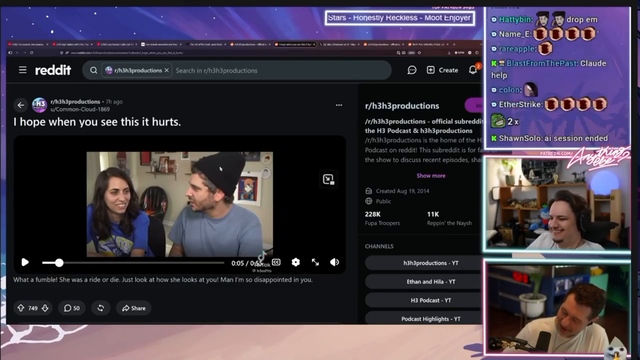The height and width of the screenshot is (360, 640).
Task: Open the post three-dot overflow menu
Action: (339, 105)
